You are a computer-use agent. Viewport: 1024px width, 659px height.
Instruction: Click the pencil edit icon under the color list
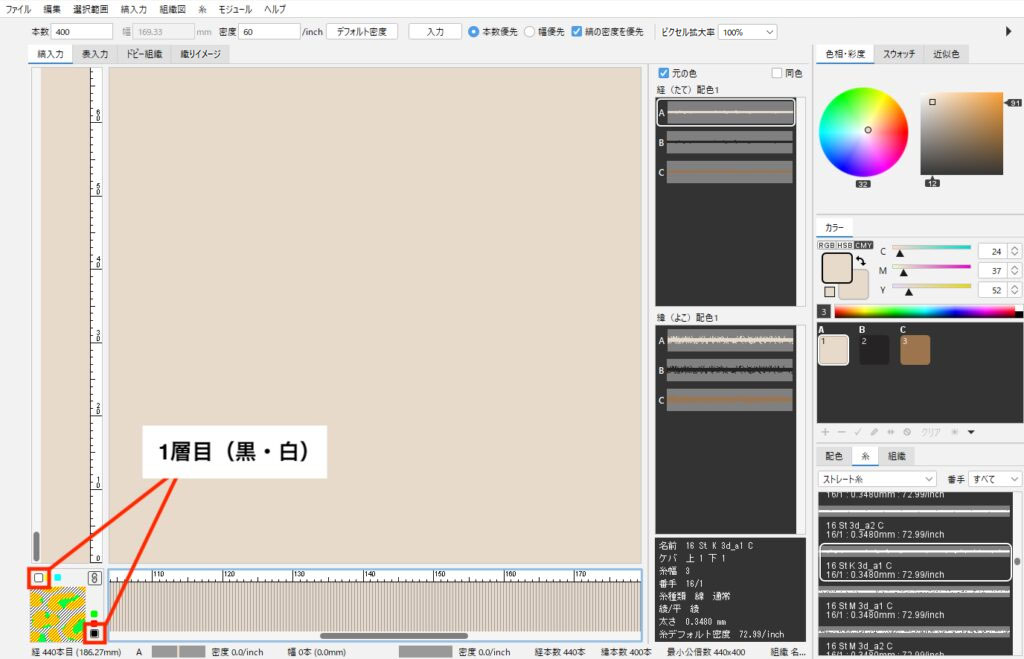[x=874, y=432]
